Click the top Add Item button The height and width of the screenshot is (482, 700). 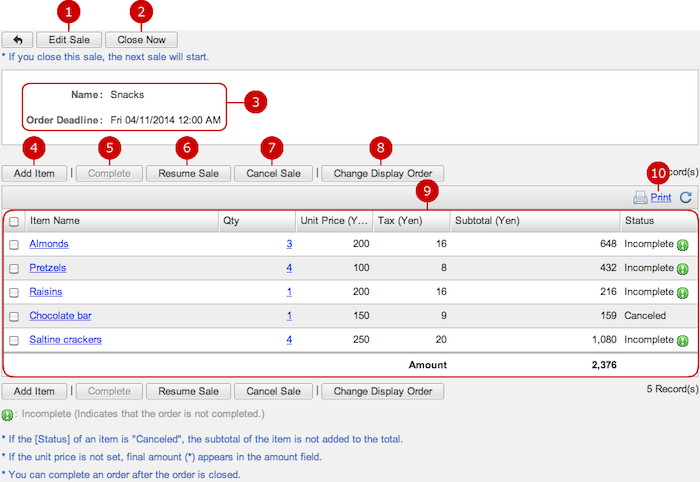[34, 174]
